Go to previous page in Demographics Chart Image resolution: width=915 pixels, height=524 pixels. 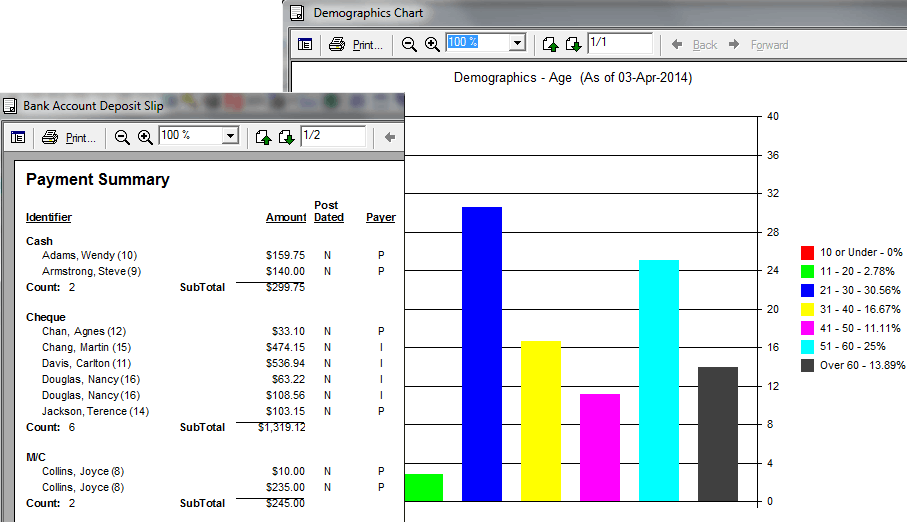pyautogui.click(x=550, y=44)
